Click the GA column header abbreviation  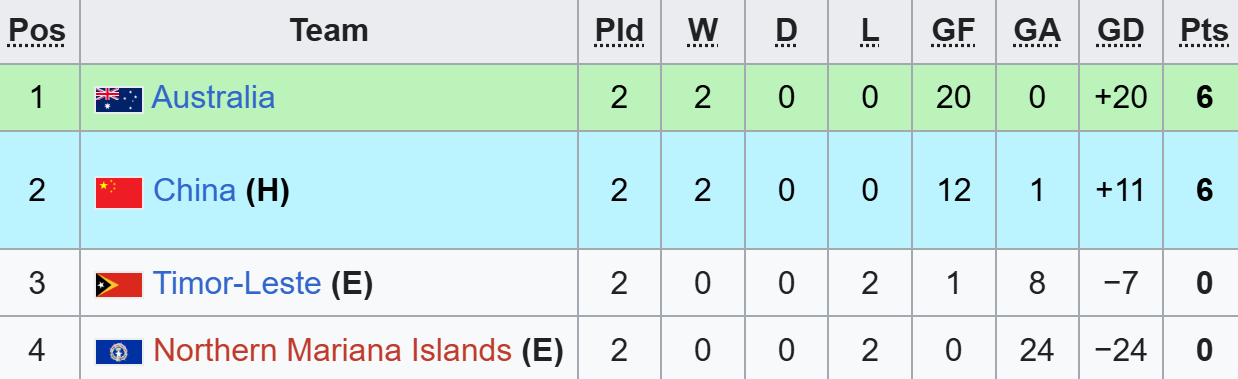pyautogui.click(x=1037, y=31)
